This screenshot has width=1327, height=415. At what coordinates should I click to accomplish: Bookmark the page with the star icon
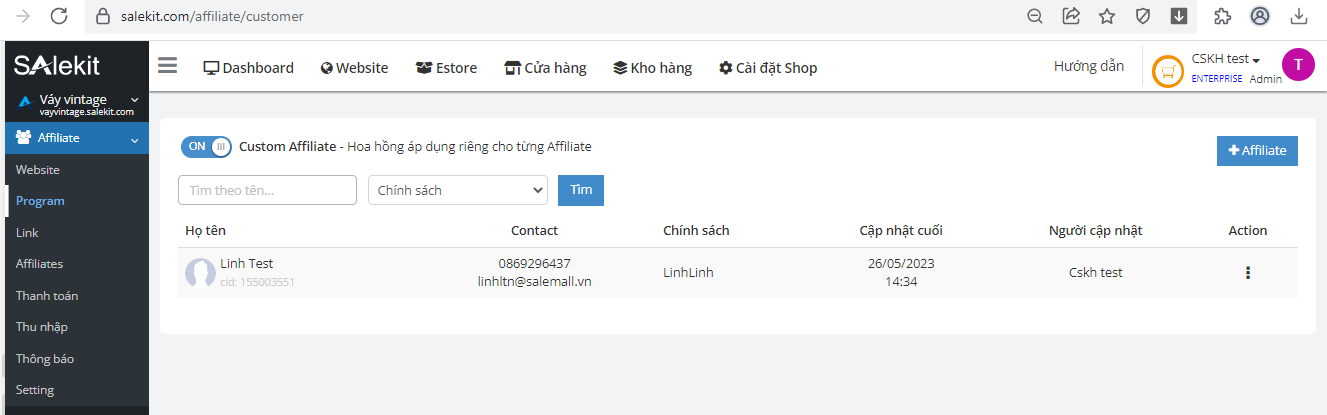pos(1107,16)
